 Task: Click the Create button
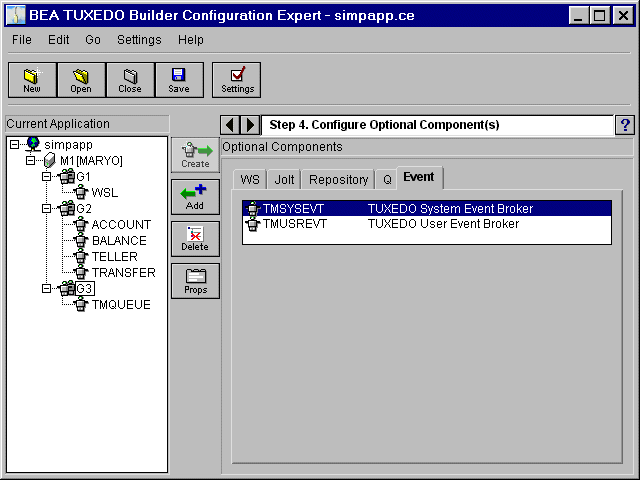click(196, 155)
